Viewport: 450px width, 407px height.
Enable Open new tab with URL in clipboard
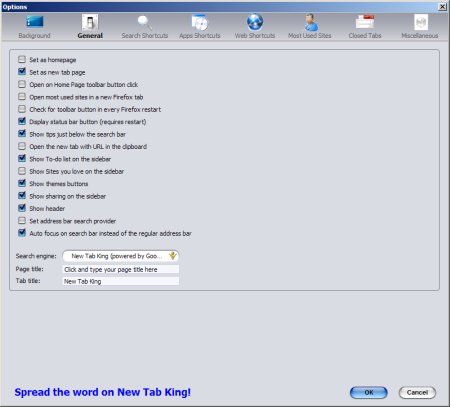(22, 146)
